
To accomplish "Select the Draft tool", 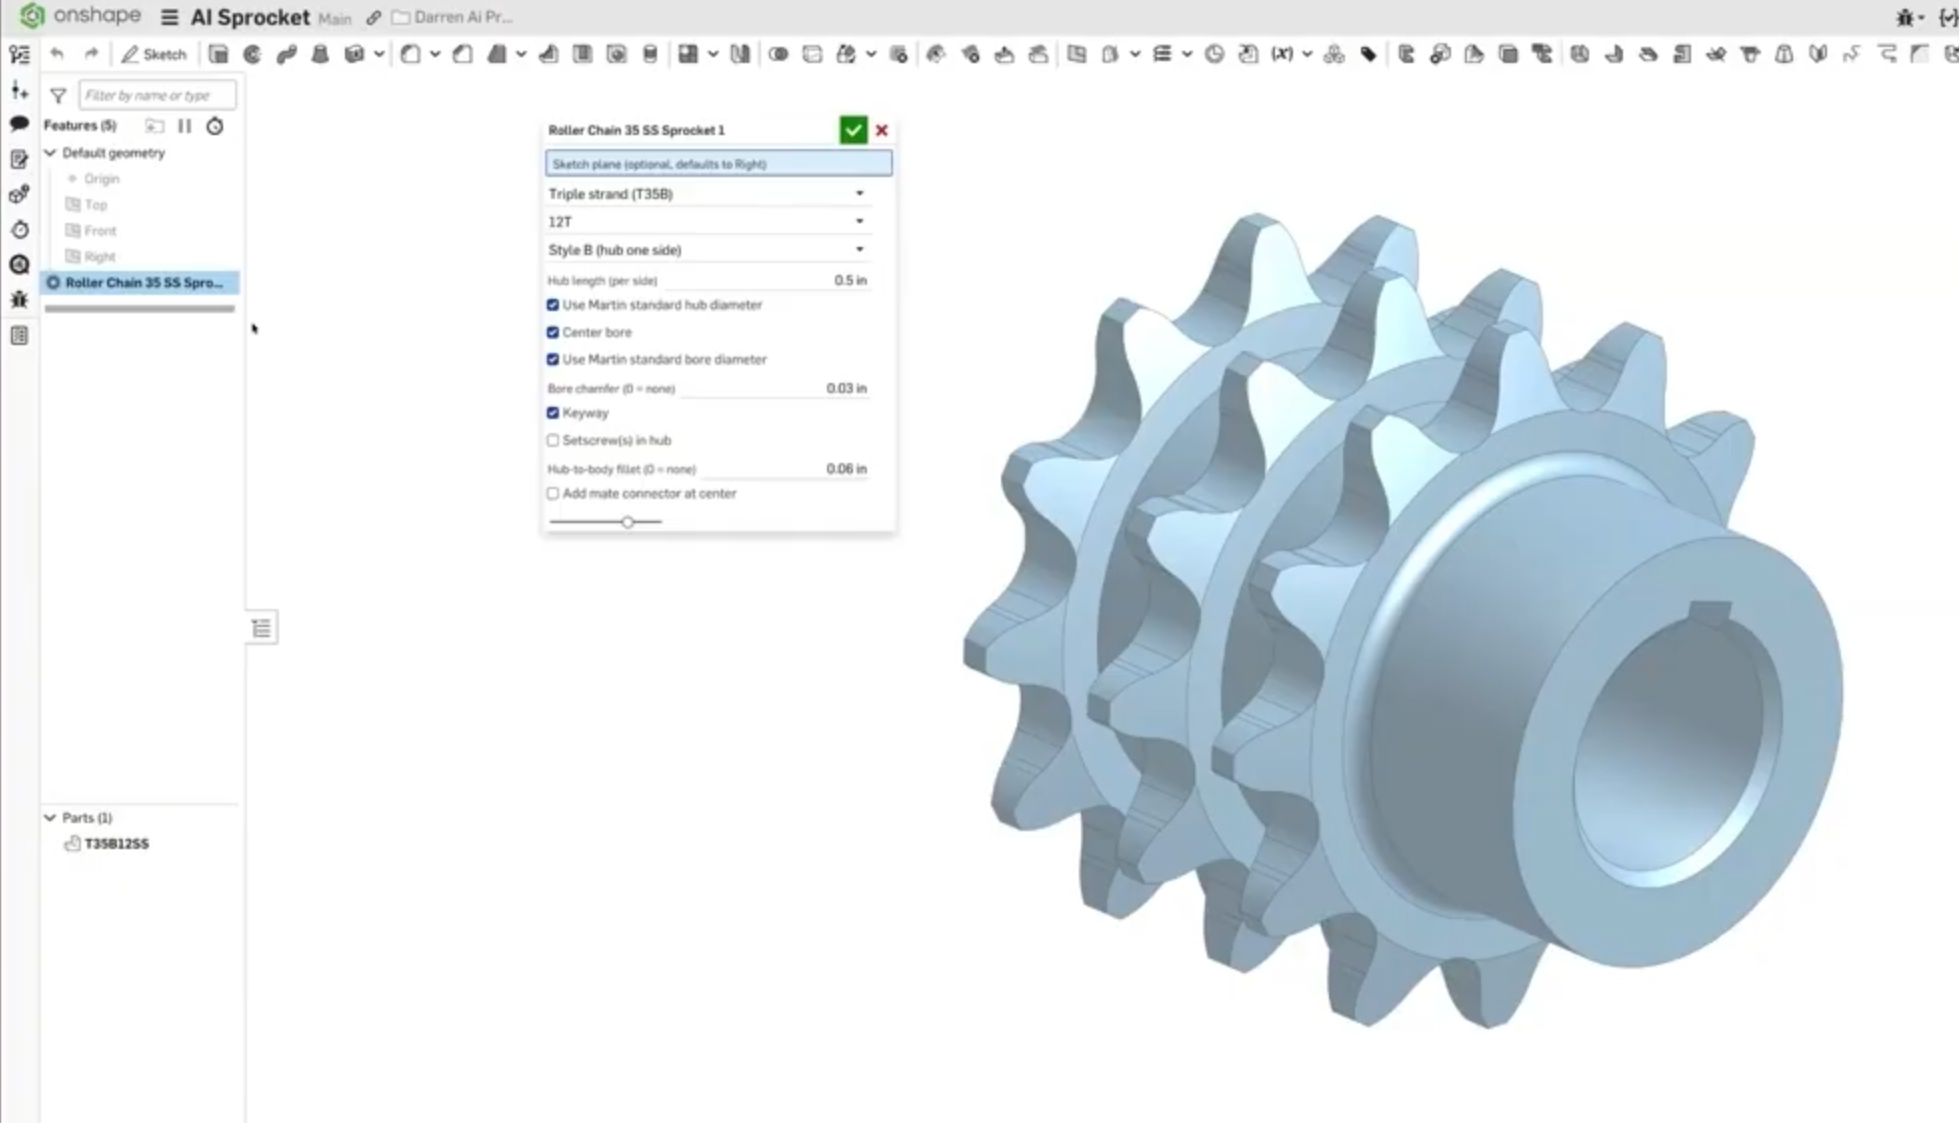I will pos(496,54).
